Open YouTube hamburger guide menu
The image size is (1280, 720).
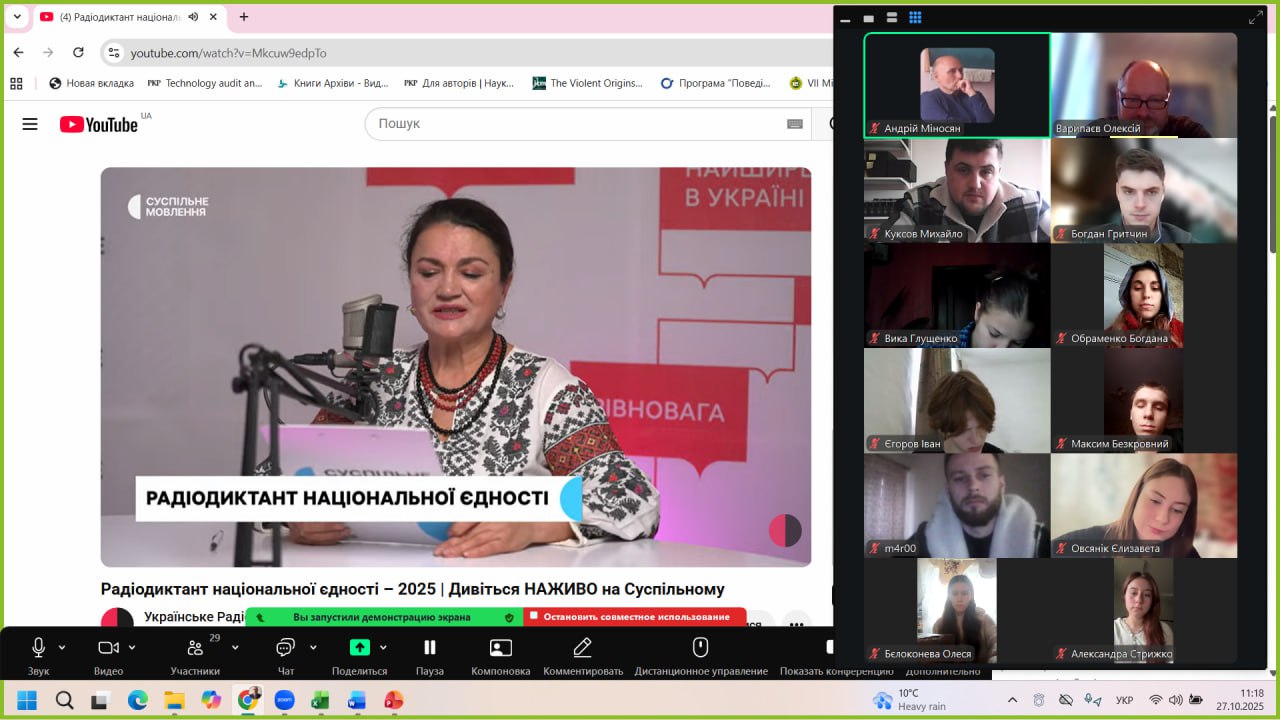(x=30, y=124)
